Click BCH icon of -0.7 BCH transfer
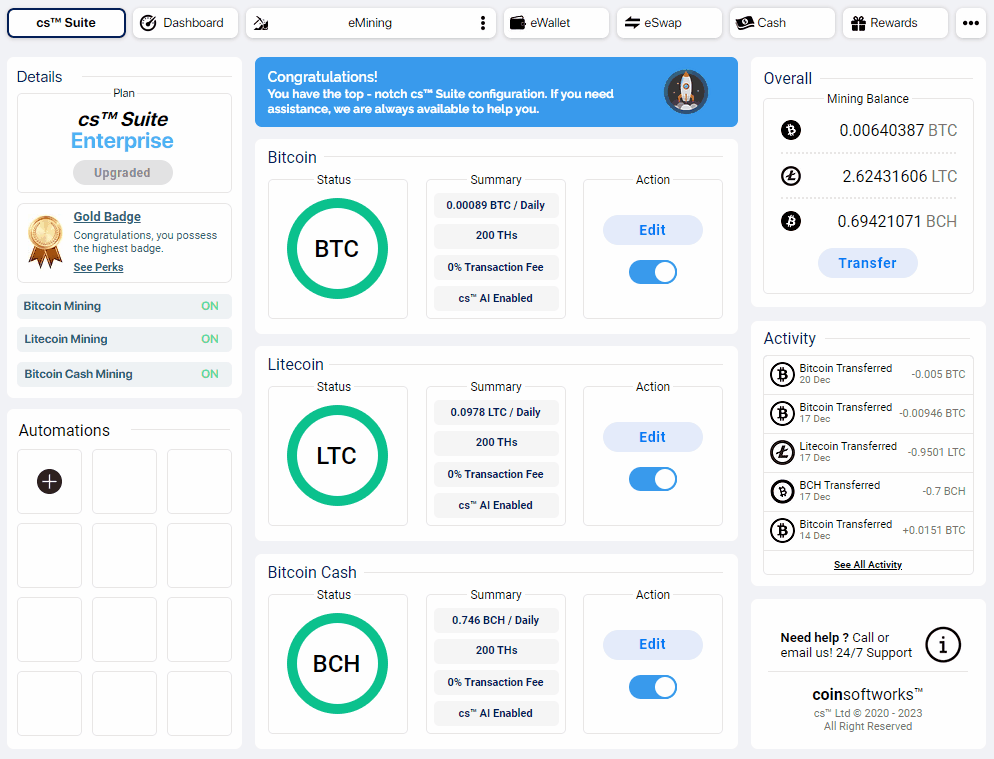The height and width of the screenshot is (759, 994). tap(782, 491)
